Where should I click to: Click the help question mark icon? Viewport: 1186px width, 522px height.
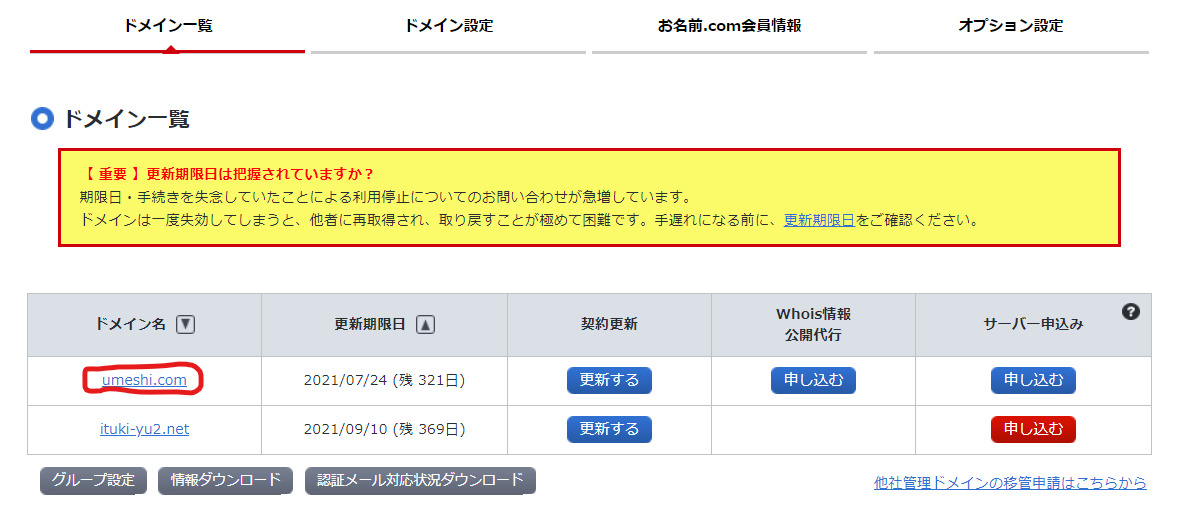pyautogui.click(x=1131, y=311)
